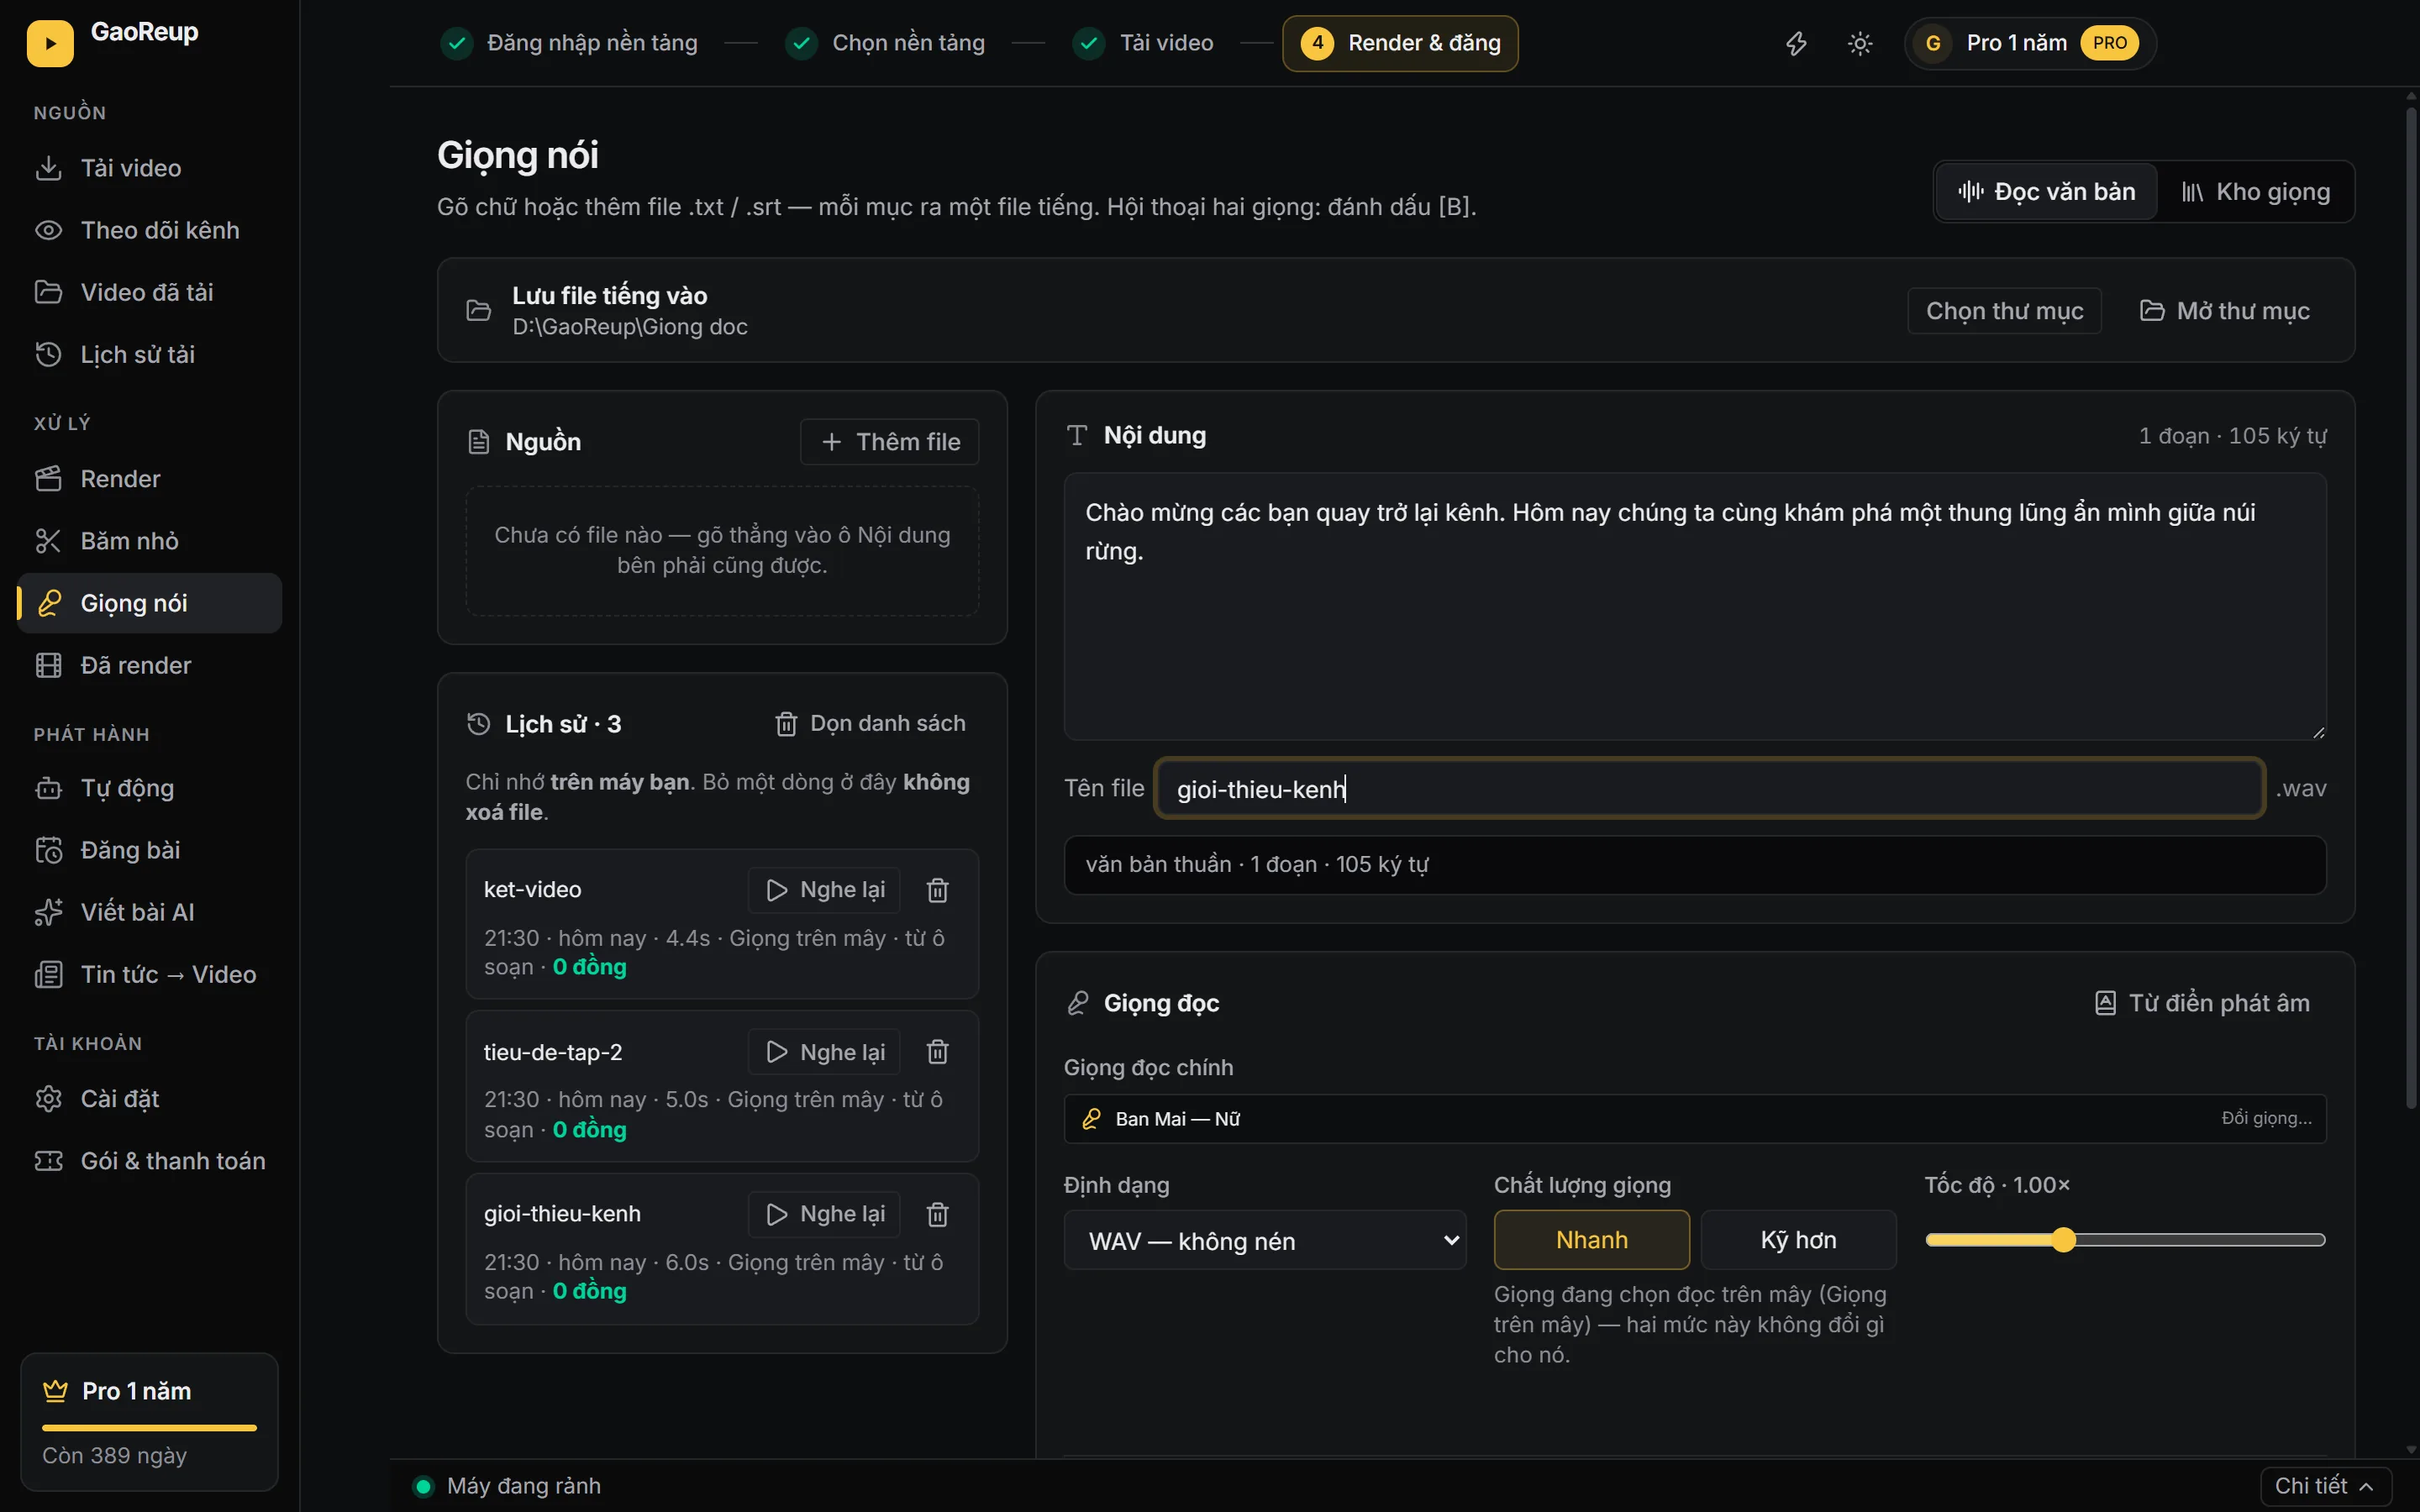
Task: Open the Render section in sidebar
Action: click(x=150, y=479)
